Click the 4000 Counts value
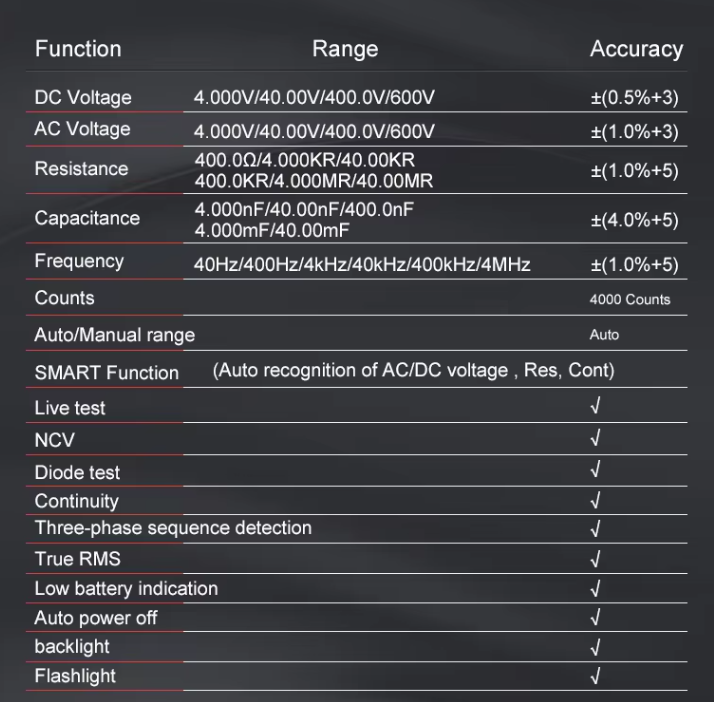 [x=630, y=299]
